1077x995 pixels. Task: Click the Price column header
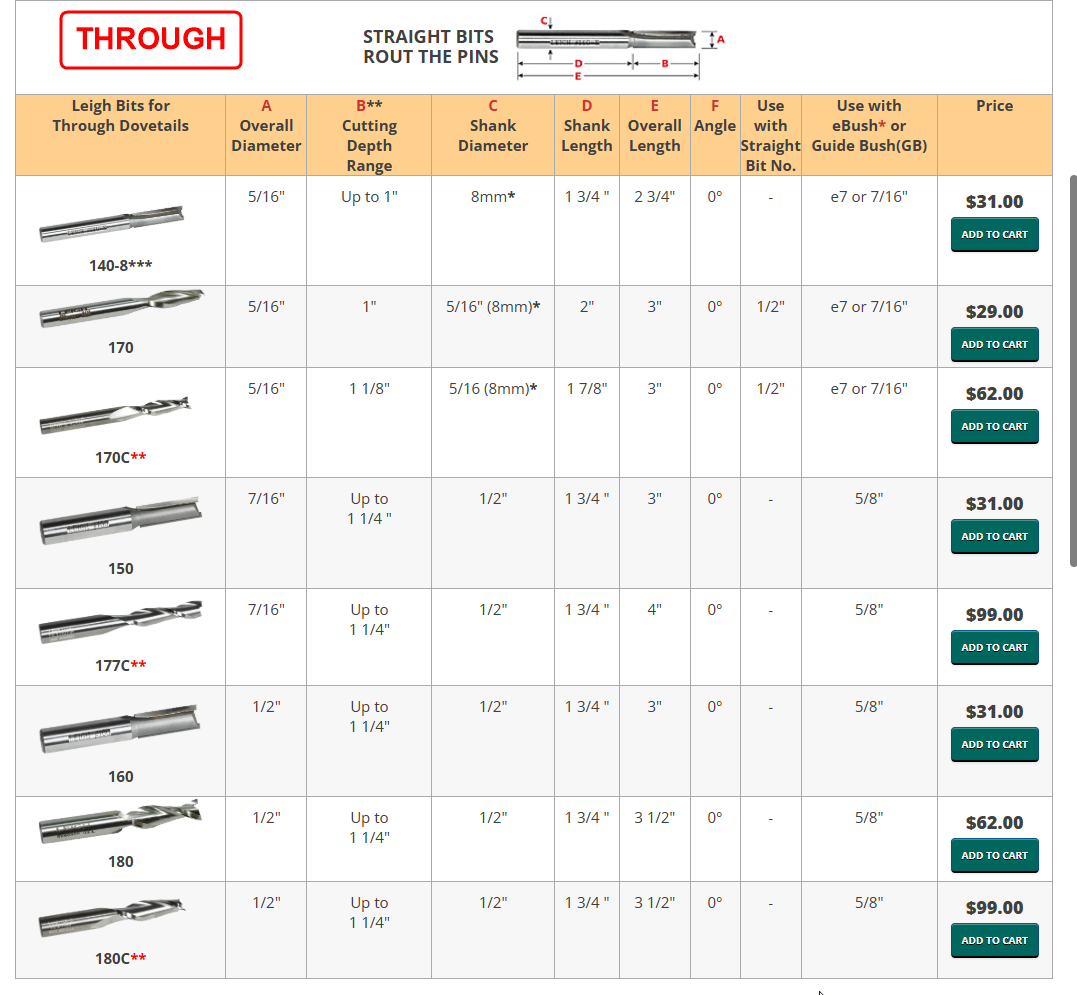[x=994, y=106]
